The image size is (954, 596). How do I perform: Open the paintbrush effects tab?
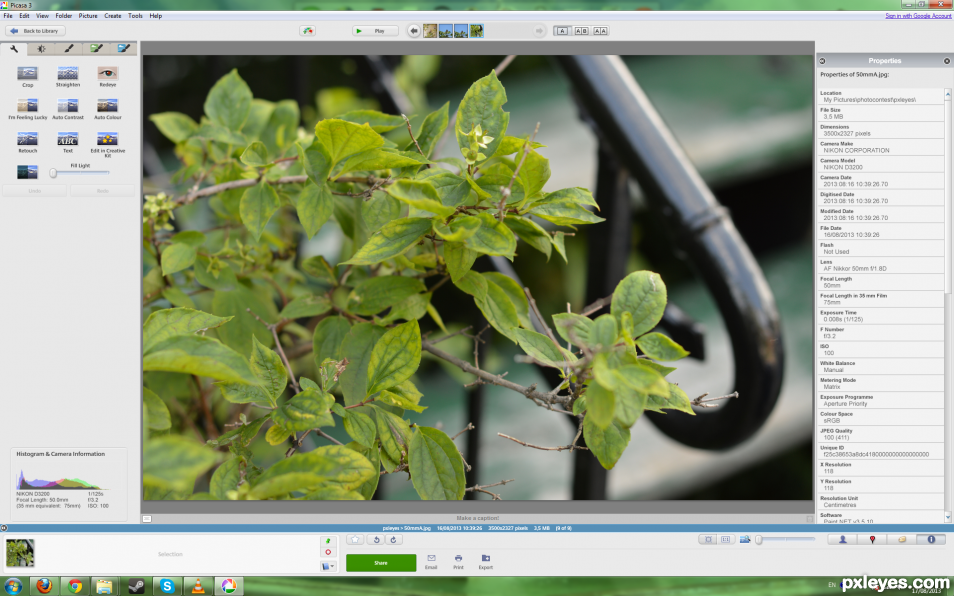coord(69,49)
